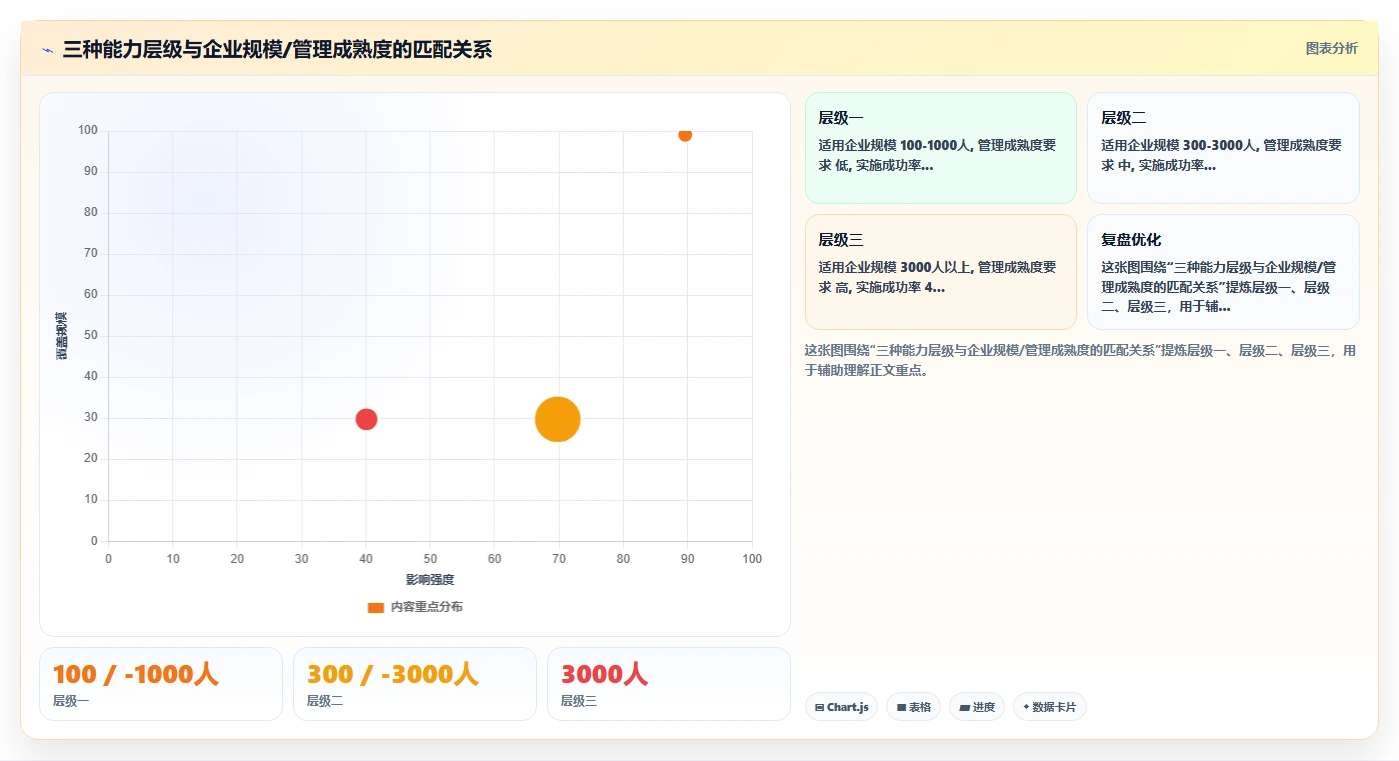
Task: Click the small orange bubble near top
Action: click(685, 135)
